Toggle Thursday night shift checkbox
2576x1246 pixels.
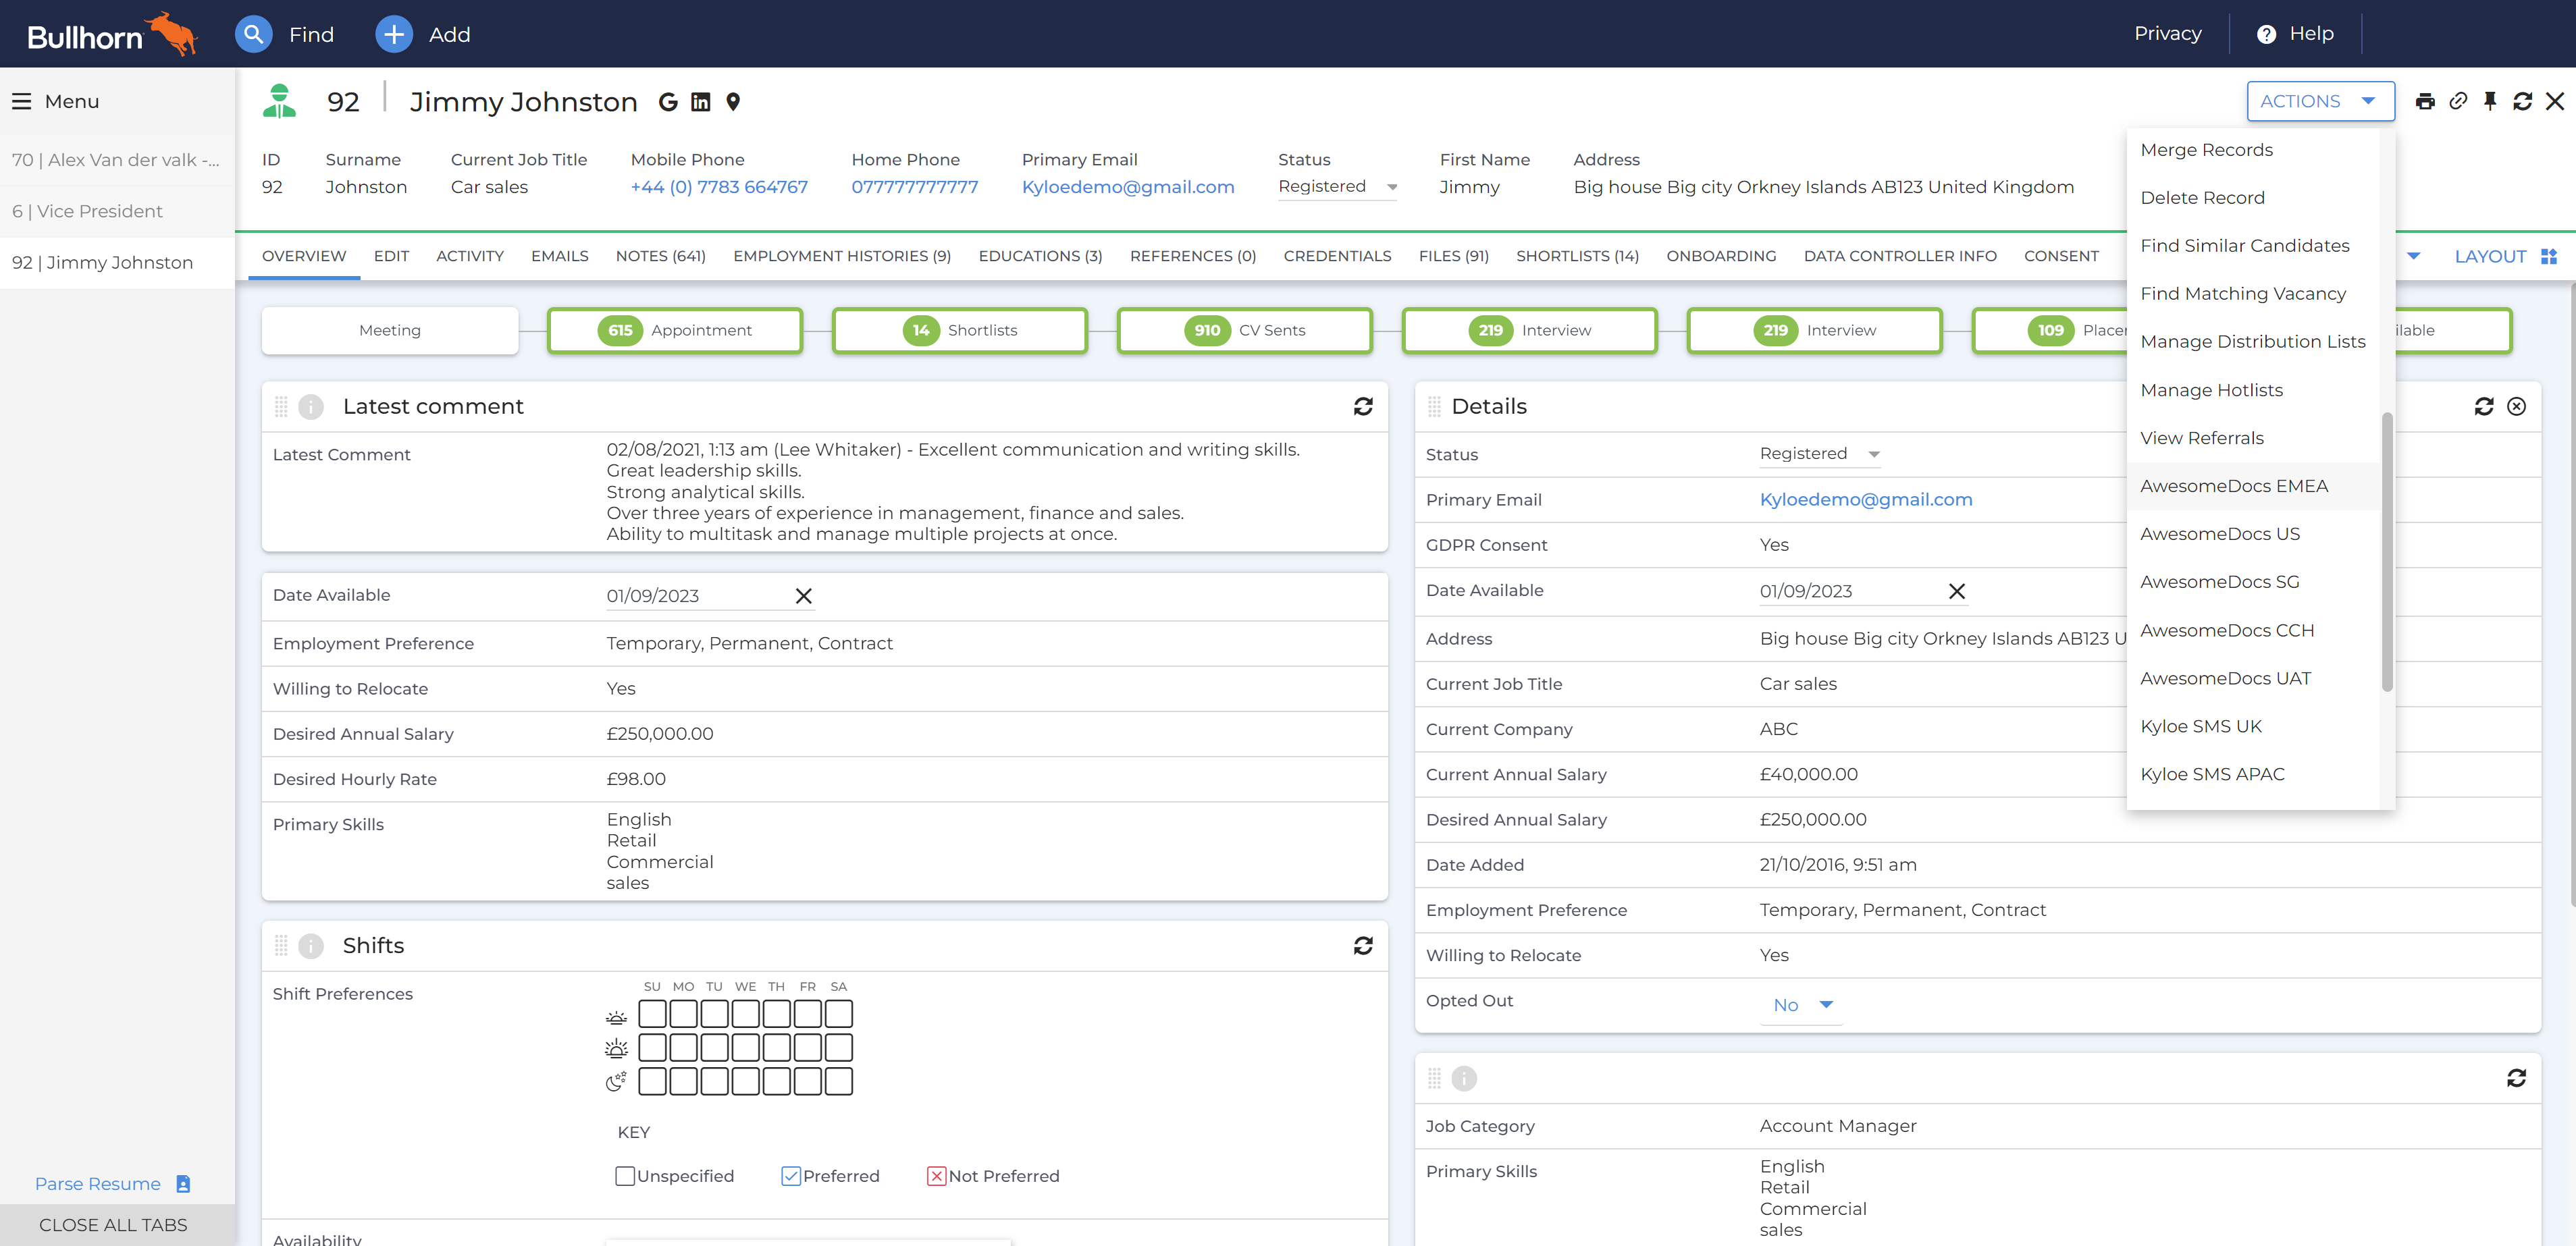(x=777, y=1081)
